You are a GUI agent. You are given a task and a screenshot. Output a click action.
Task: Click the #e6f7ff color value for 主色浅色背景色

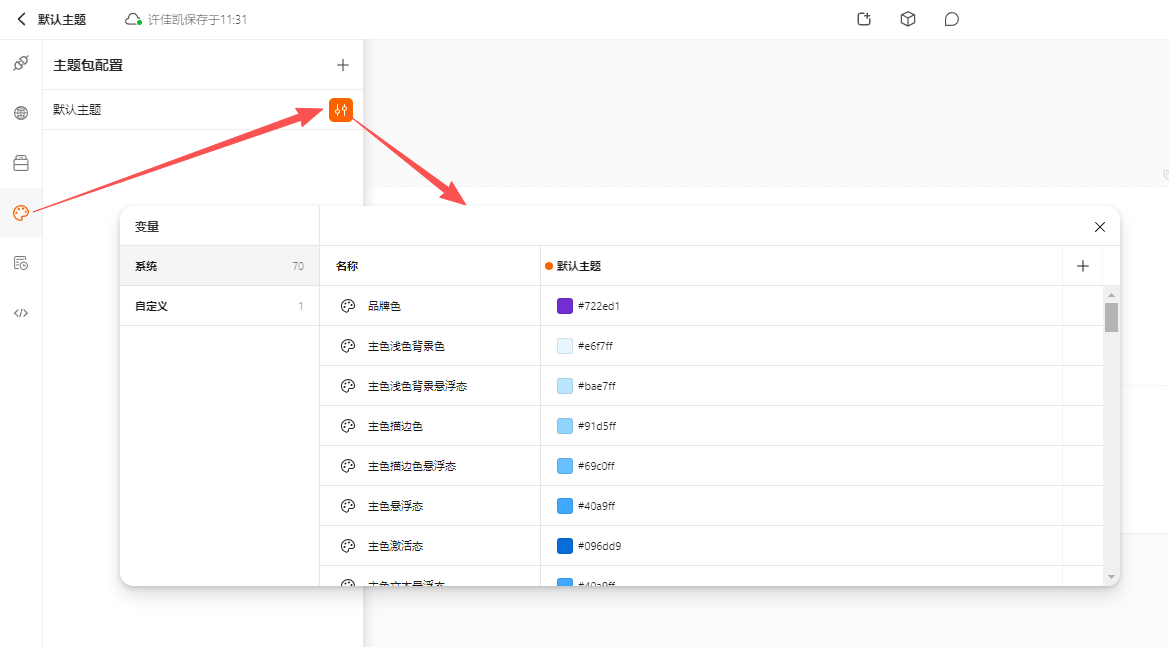(x=597, y=346)
